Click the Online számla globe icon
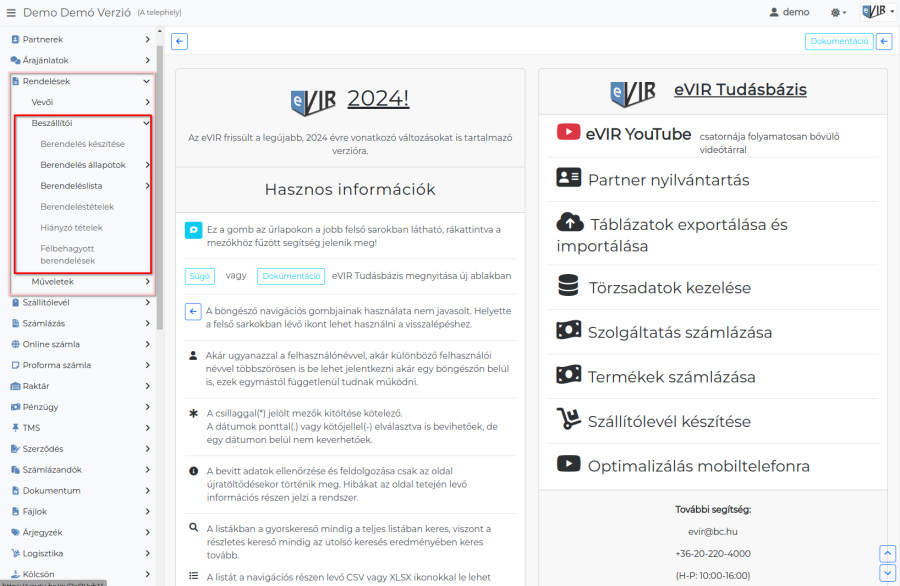Viewport: 900px width, 586px height. 15,344
